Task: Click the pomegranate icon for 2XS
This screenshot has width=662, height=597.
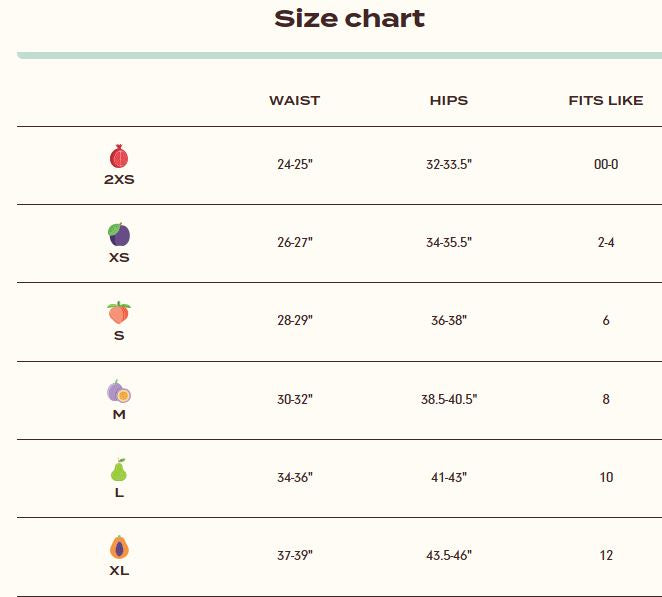Action: [119, 157]
